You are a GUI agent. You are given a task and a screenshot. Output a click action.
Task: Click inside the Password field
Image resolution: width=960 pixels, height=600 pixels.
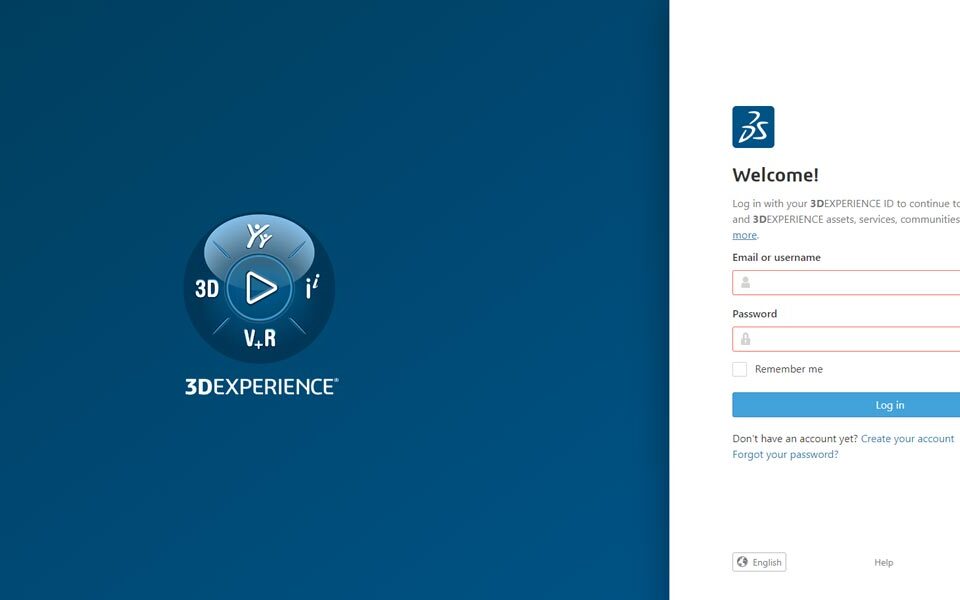850,339
